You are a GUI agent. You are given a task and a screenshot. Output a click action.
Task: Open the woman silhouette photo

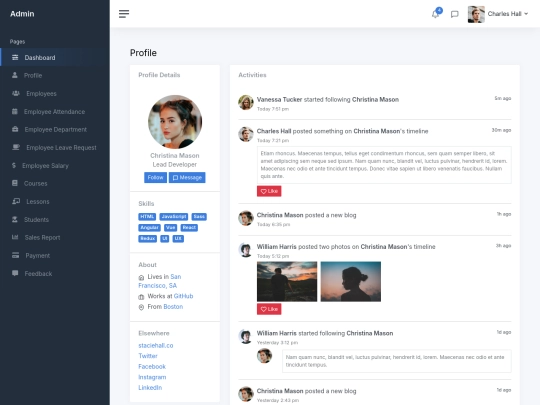pyautogui.click(x=351, y=282)
